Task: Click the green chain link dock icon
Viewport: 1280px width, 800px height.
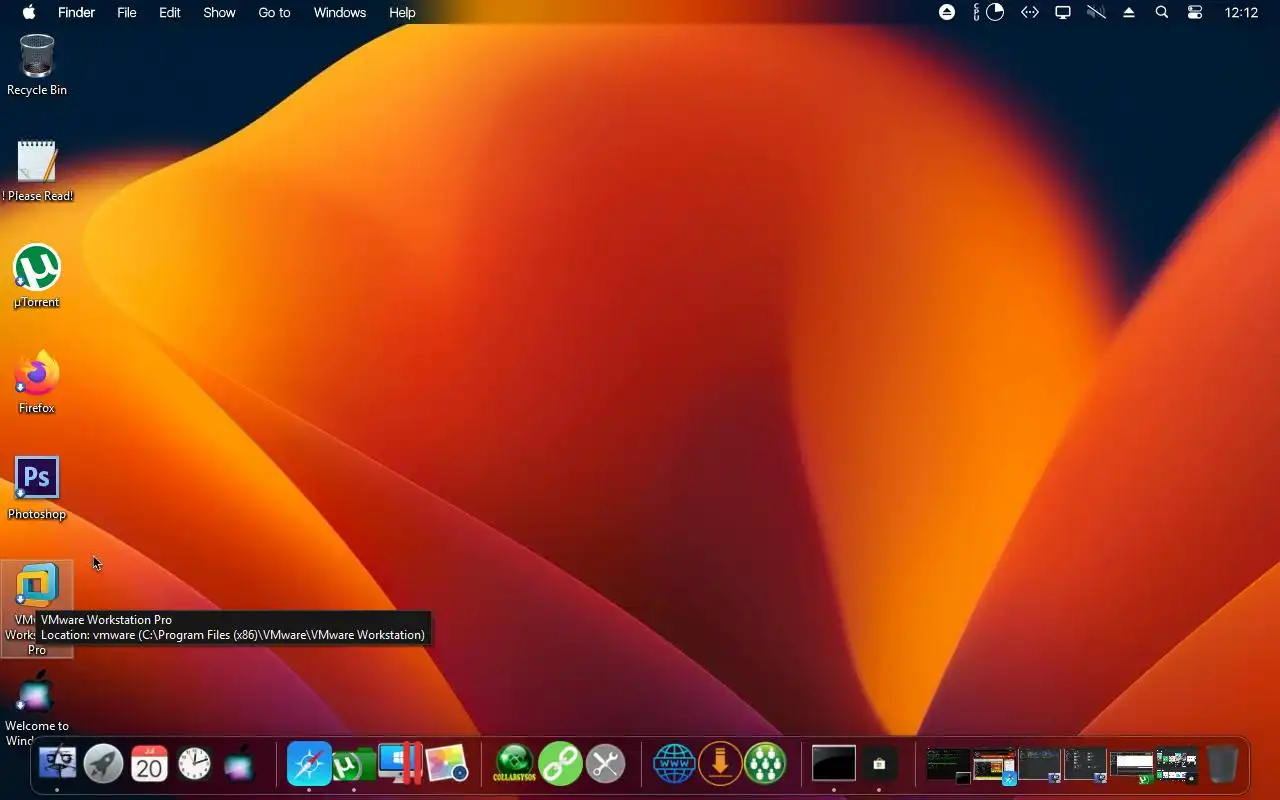Action: point(560,764)
